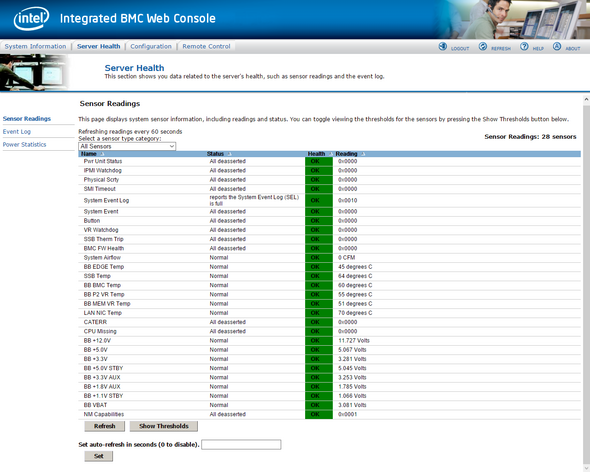
Task: Click the Show Thresholds button
Action: tap(164, 426)
